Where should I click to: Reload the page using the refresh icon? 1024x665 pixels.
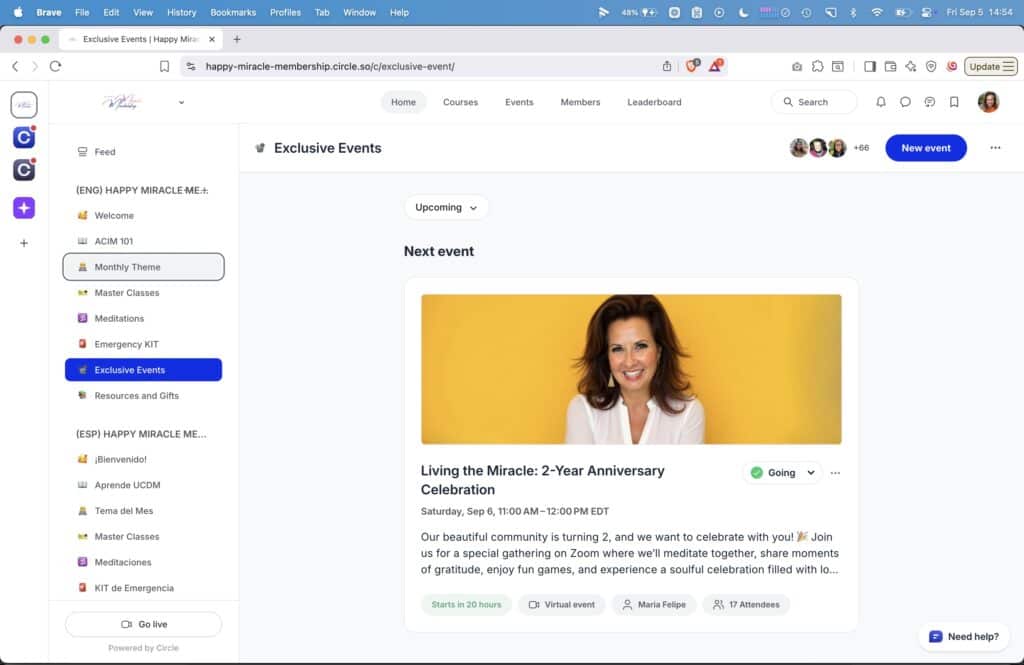[x=55, y=66]
